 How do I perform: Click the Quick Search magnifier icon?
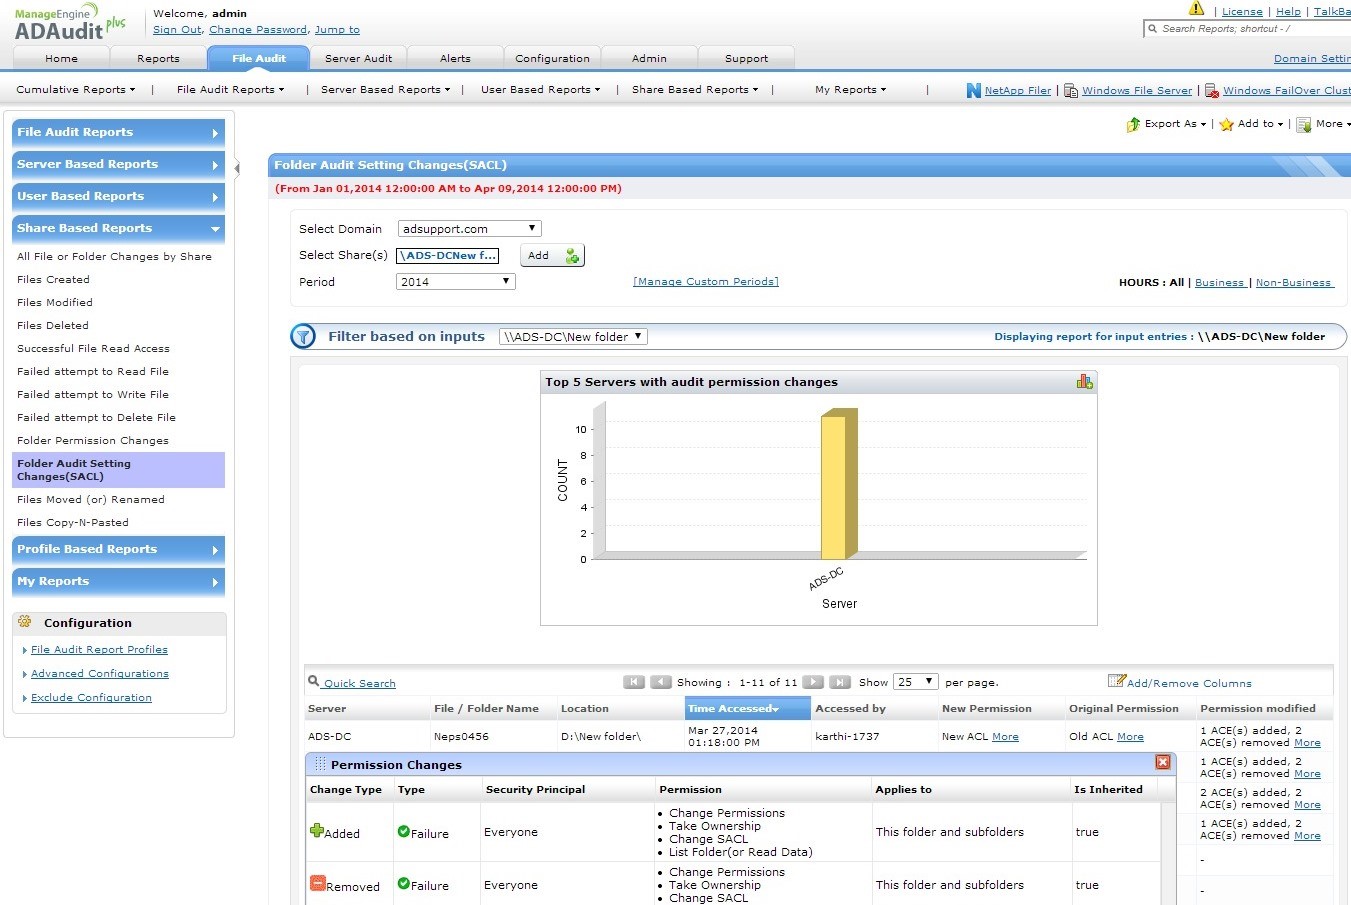313,682
